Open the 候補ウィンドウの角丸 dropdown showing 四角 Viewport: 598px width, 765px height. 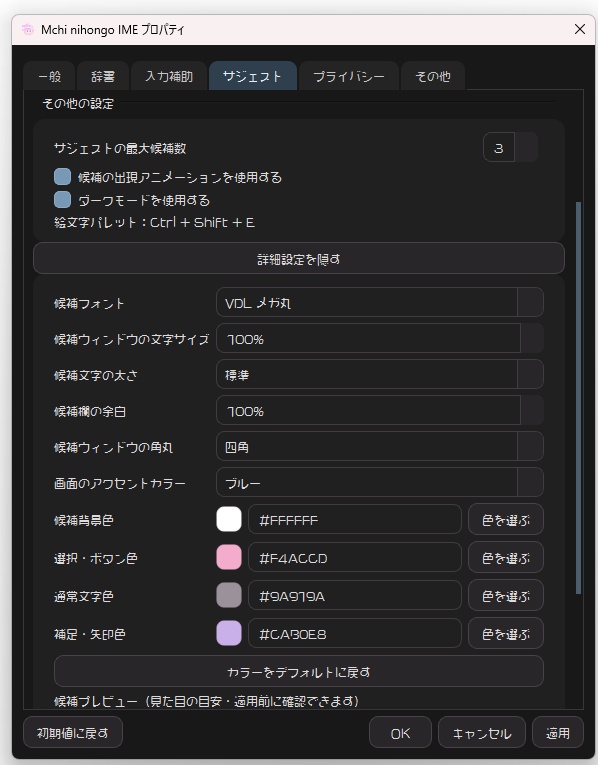(379, 446)
